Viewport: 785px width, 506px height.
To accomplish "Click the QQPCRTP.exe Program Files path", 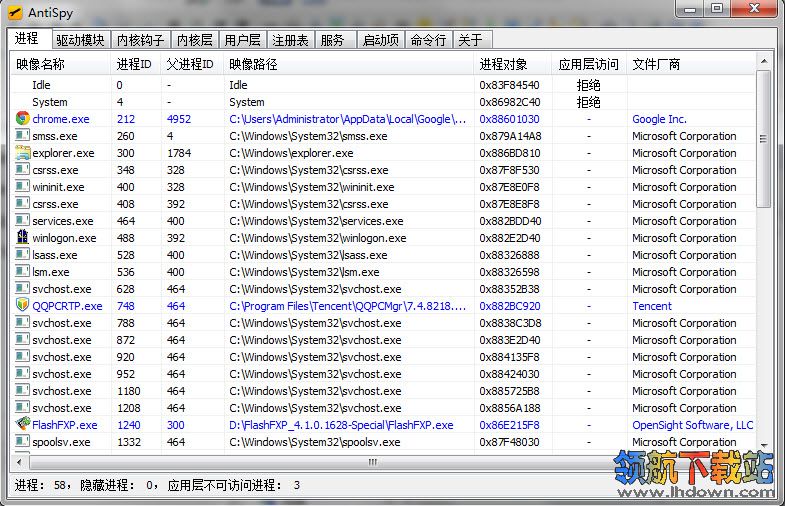I will (347, 306).
